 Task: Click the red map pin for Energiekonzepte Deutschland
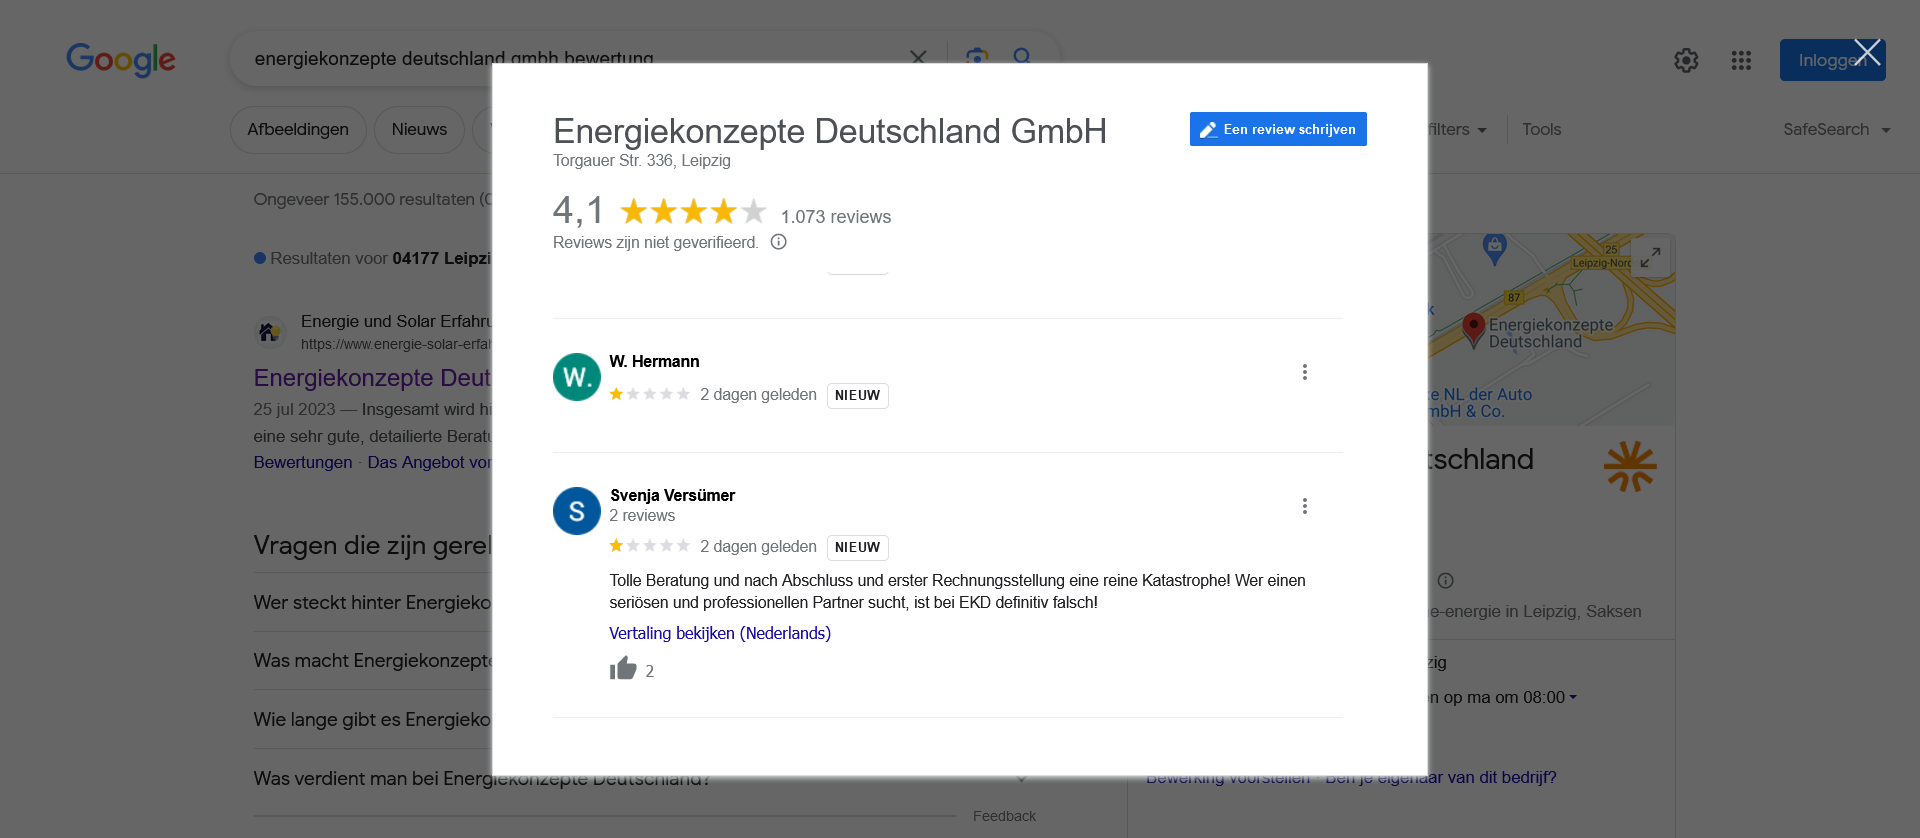1473,326
